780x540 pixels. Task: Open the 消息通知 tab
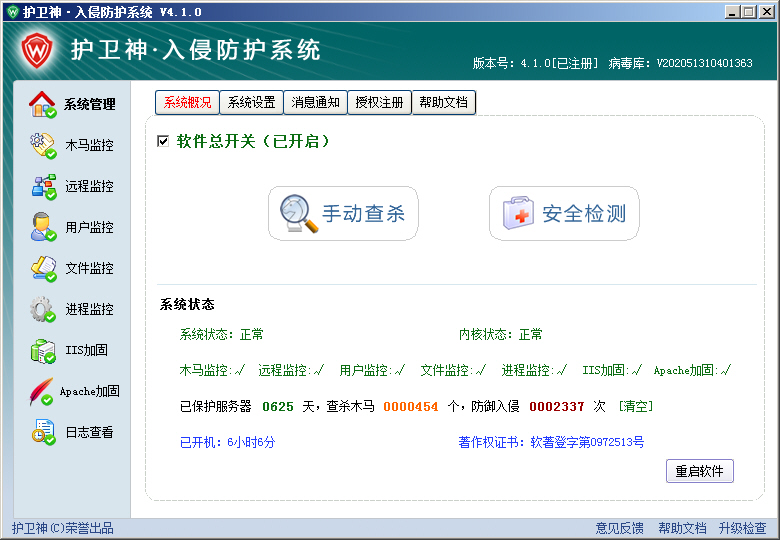[x=316, y=102]
